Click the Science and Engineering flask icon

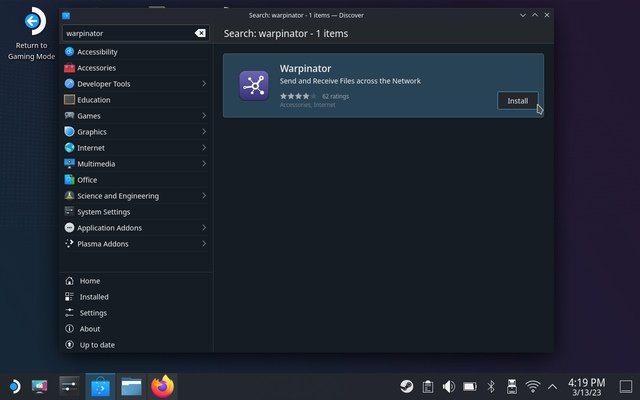click(69, 196)
